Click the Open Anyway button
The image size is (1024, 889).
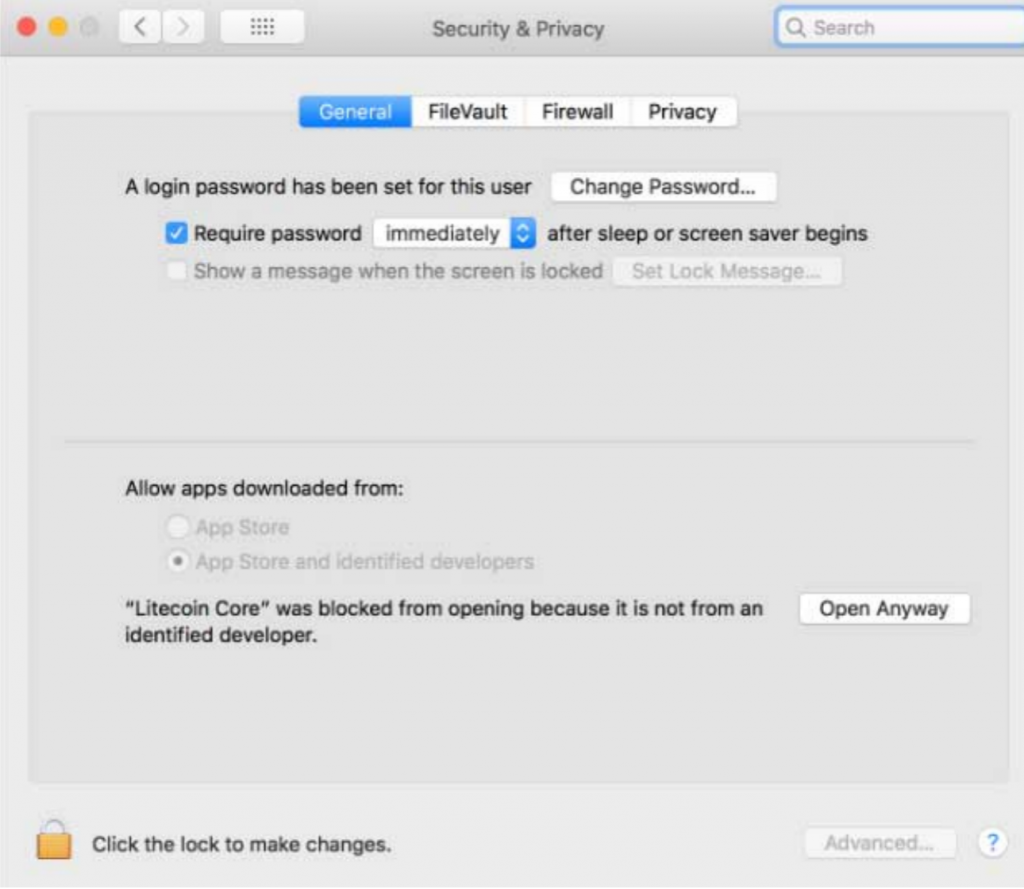[884, 608]
